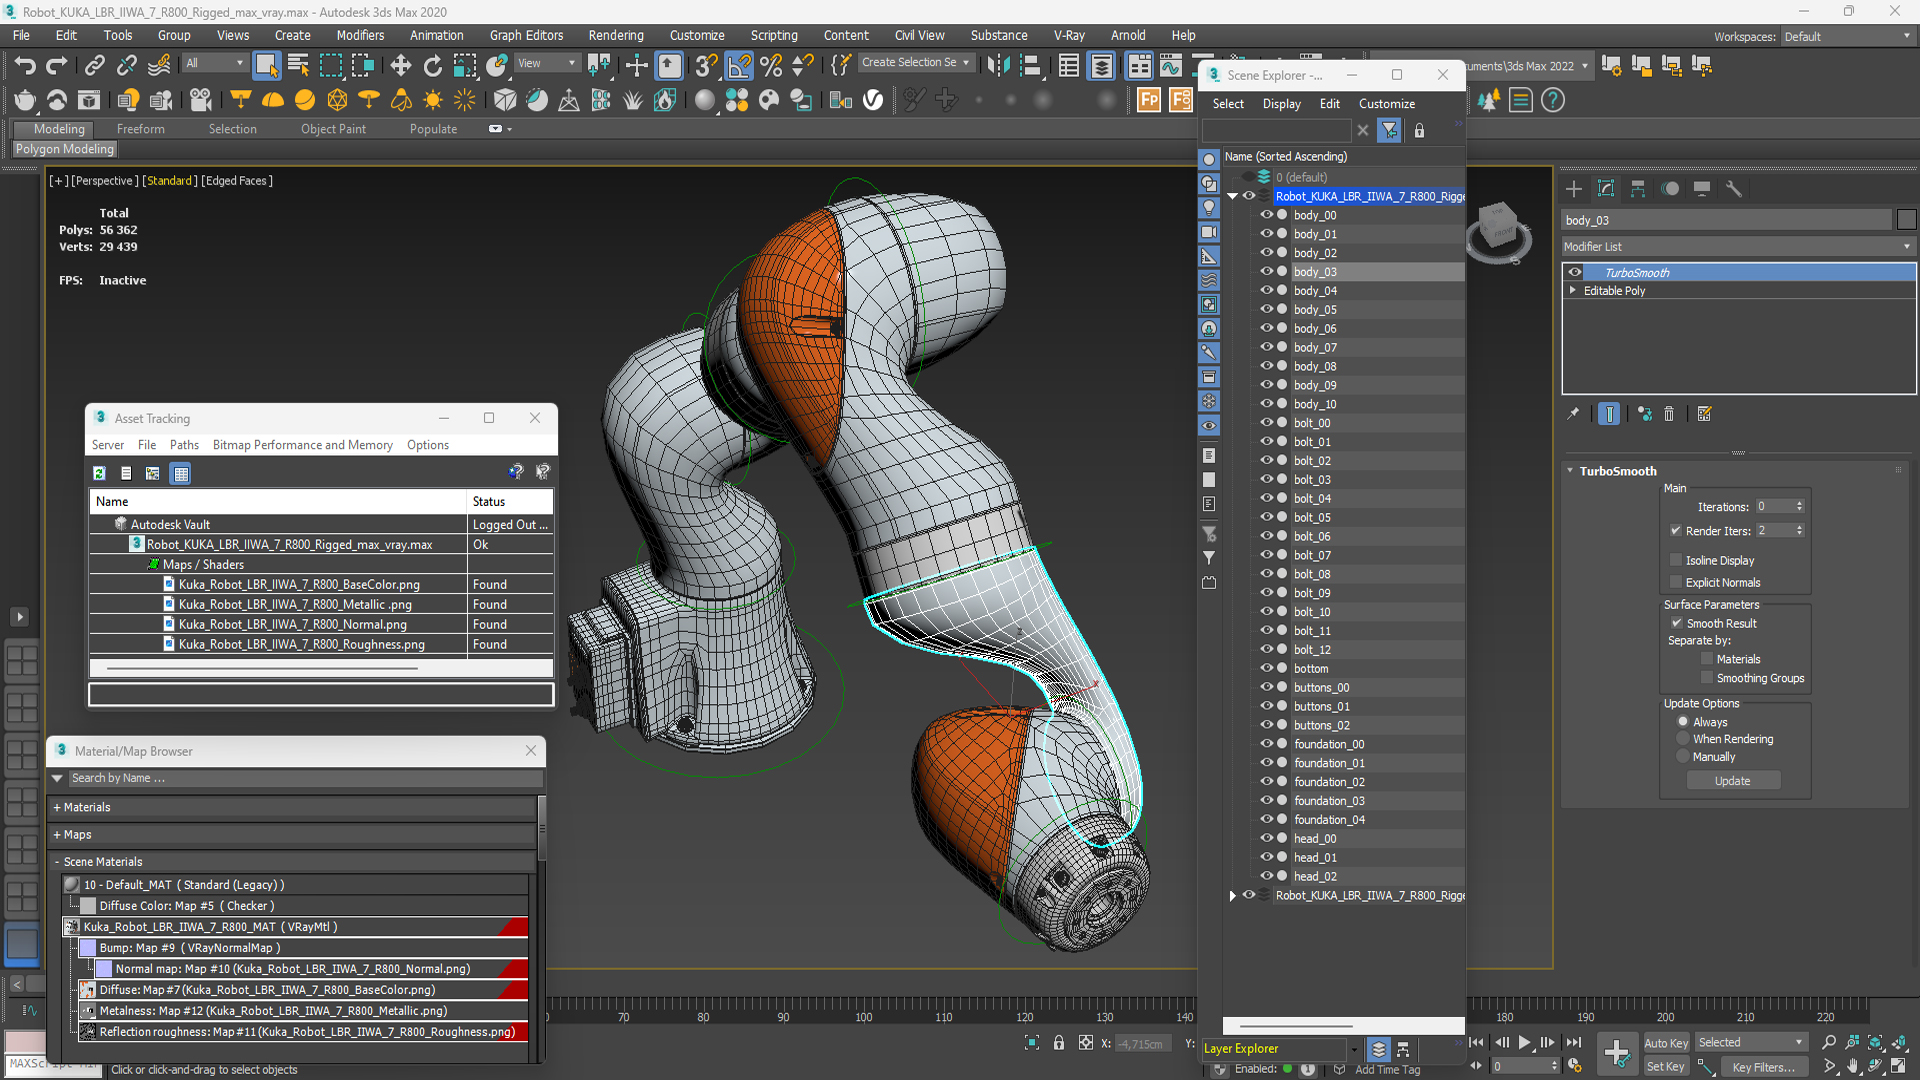This screenshot has width=1920, height=1080.
Task: Click the Set Keys big plus button
Action: pos(1616,1052)
